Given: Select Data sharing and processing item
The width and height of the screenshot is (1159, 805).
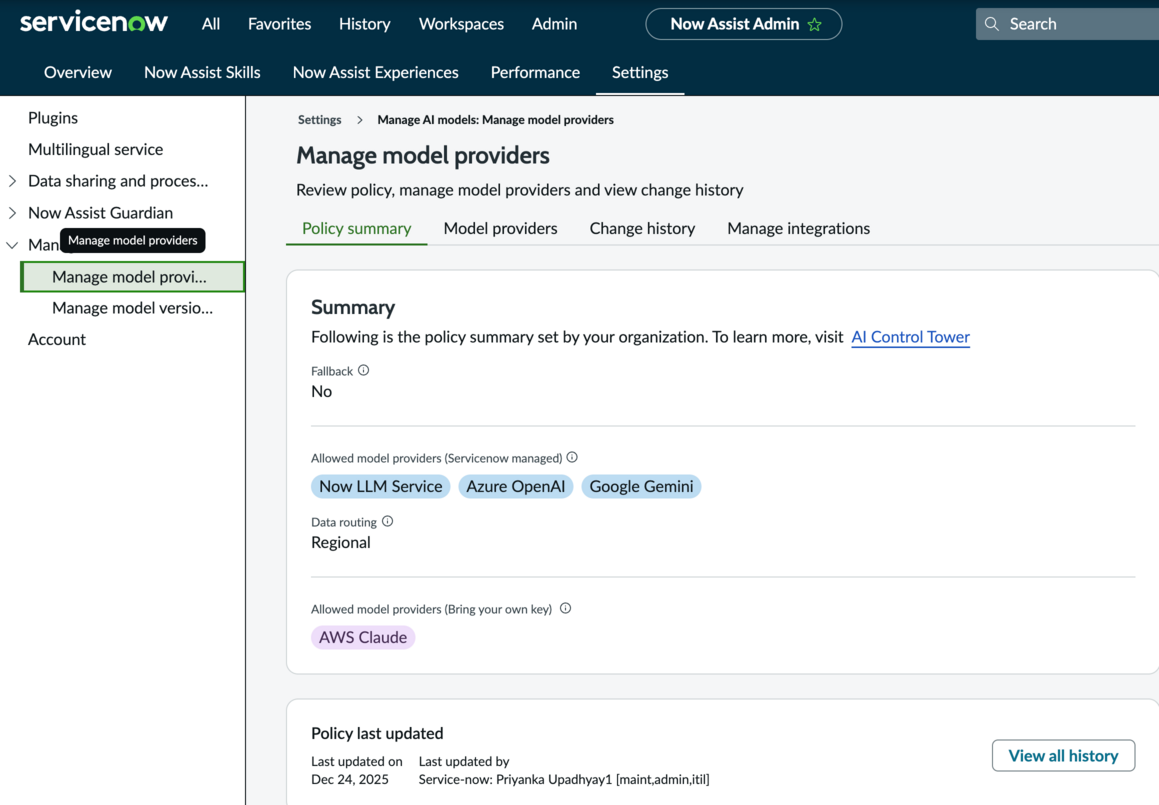Looking at the screenshot, I should pos(118,181).
